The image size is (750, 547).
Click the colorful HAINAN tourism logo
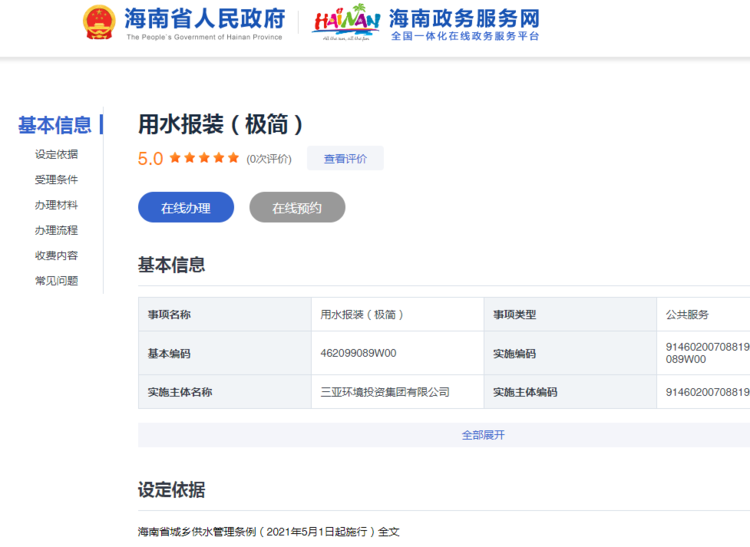(x=345, y=24)
